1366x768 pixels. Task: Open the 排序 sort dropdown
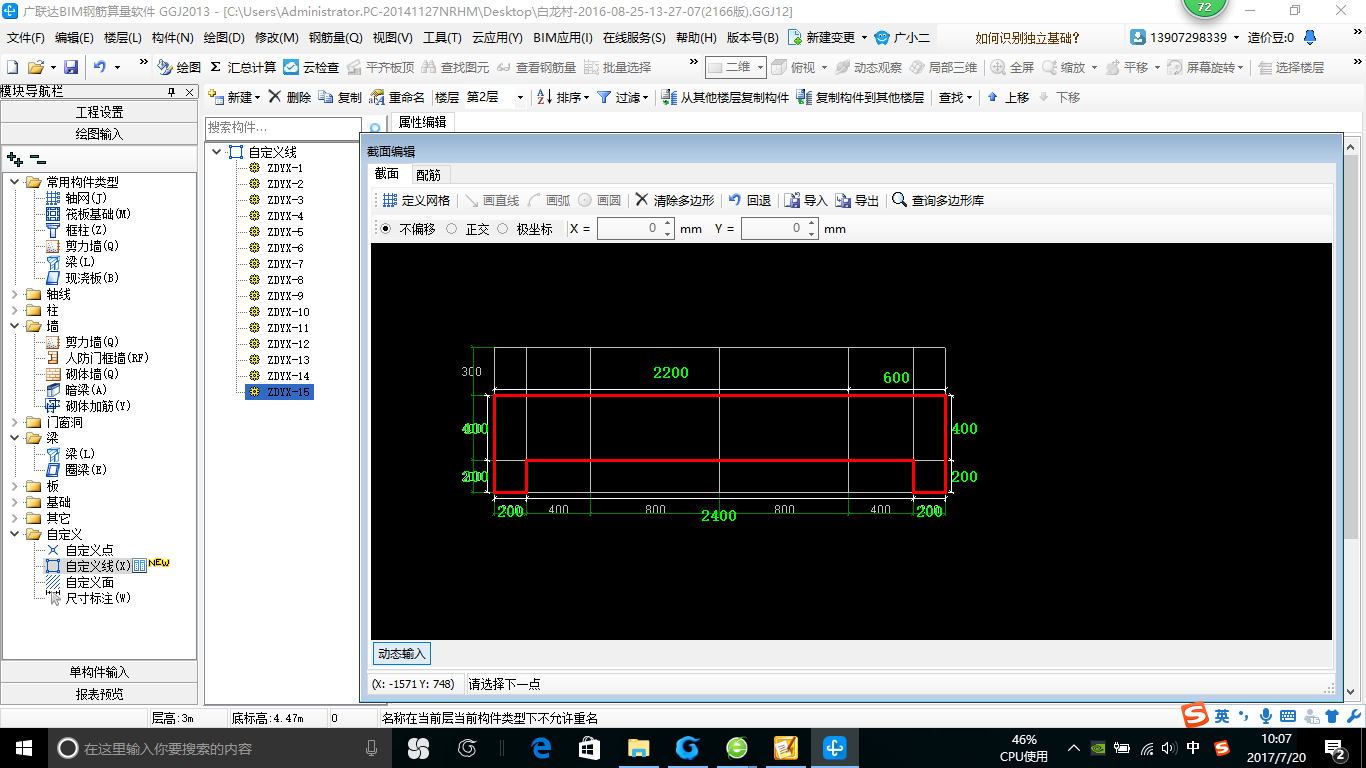[x=586, y=98]
